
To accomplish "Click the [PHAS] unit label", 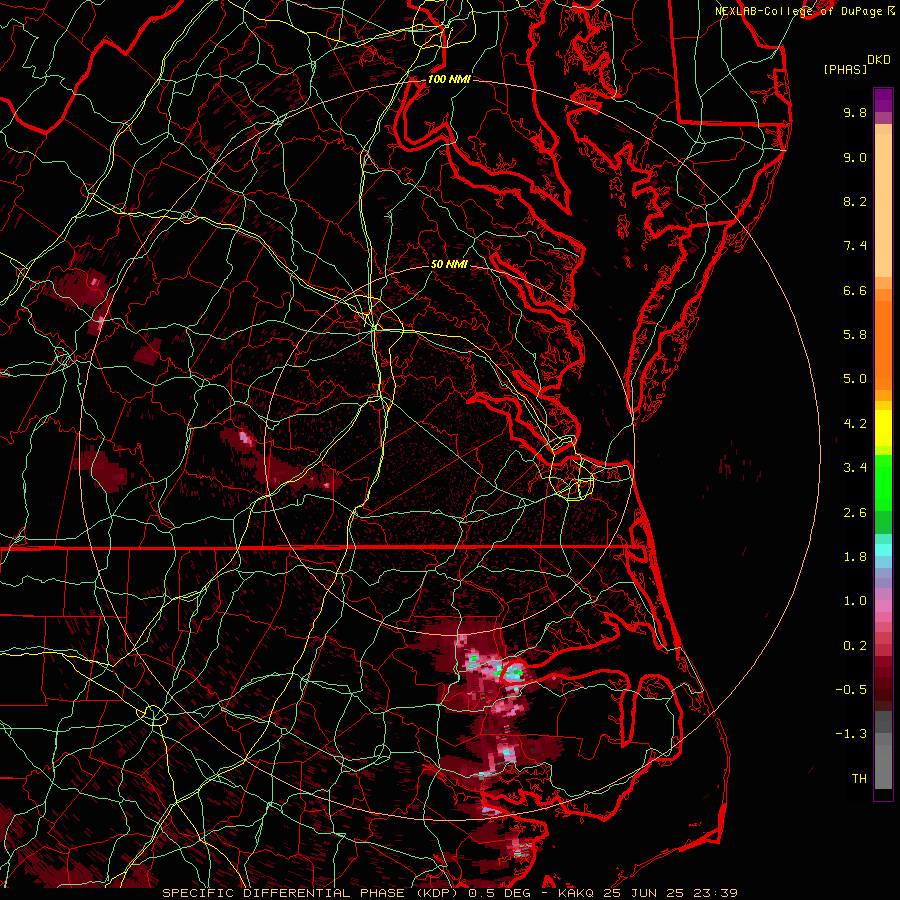I will [845, 70].
